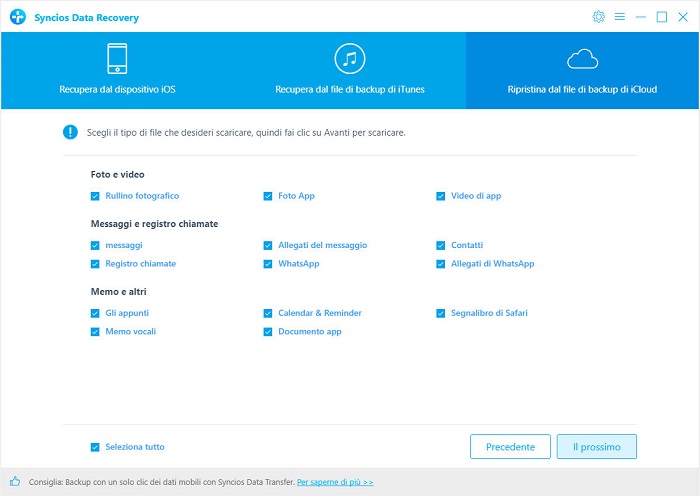Viewport: 700px width, 496px height.
Task: Click the blue exclamation info icon
Action: [x=70, y=132]
